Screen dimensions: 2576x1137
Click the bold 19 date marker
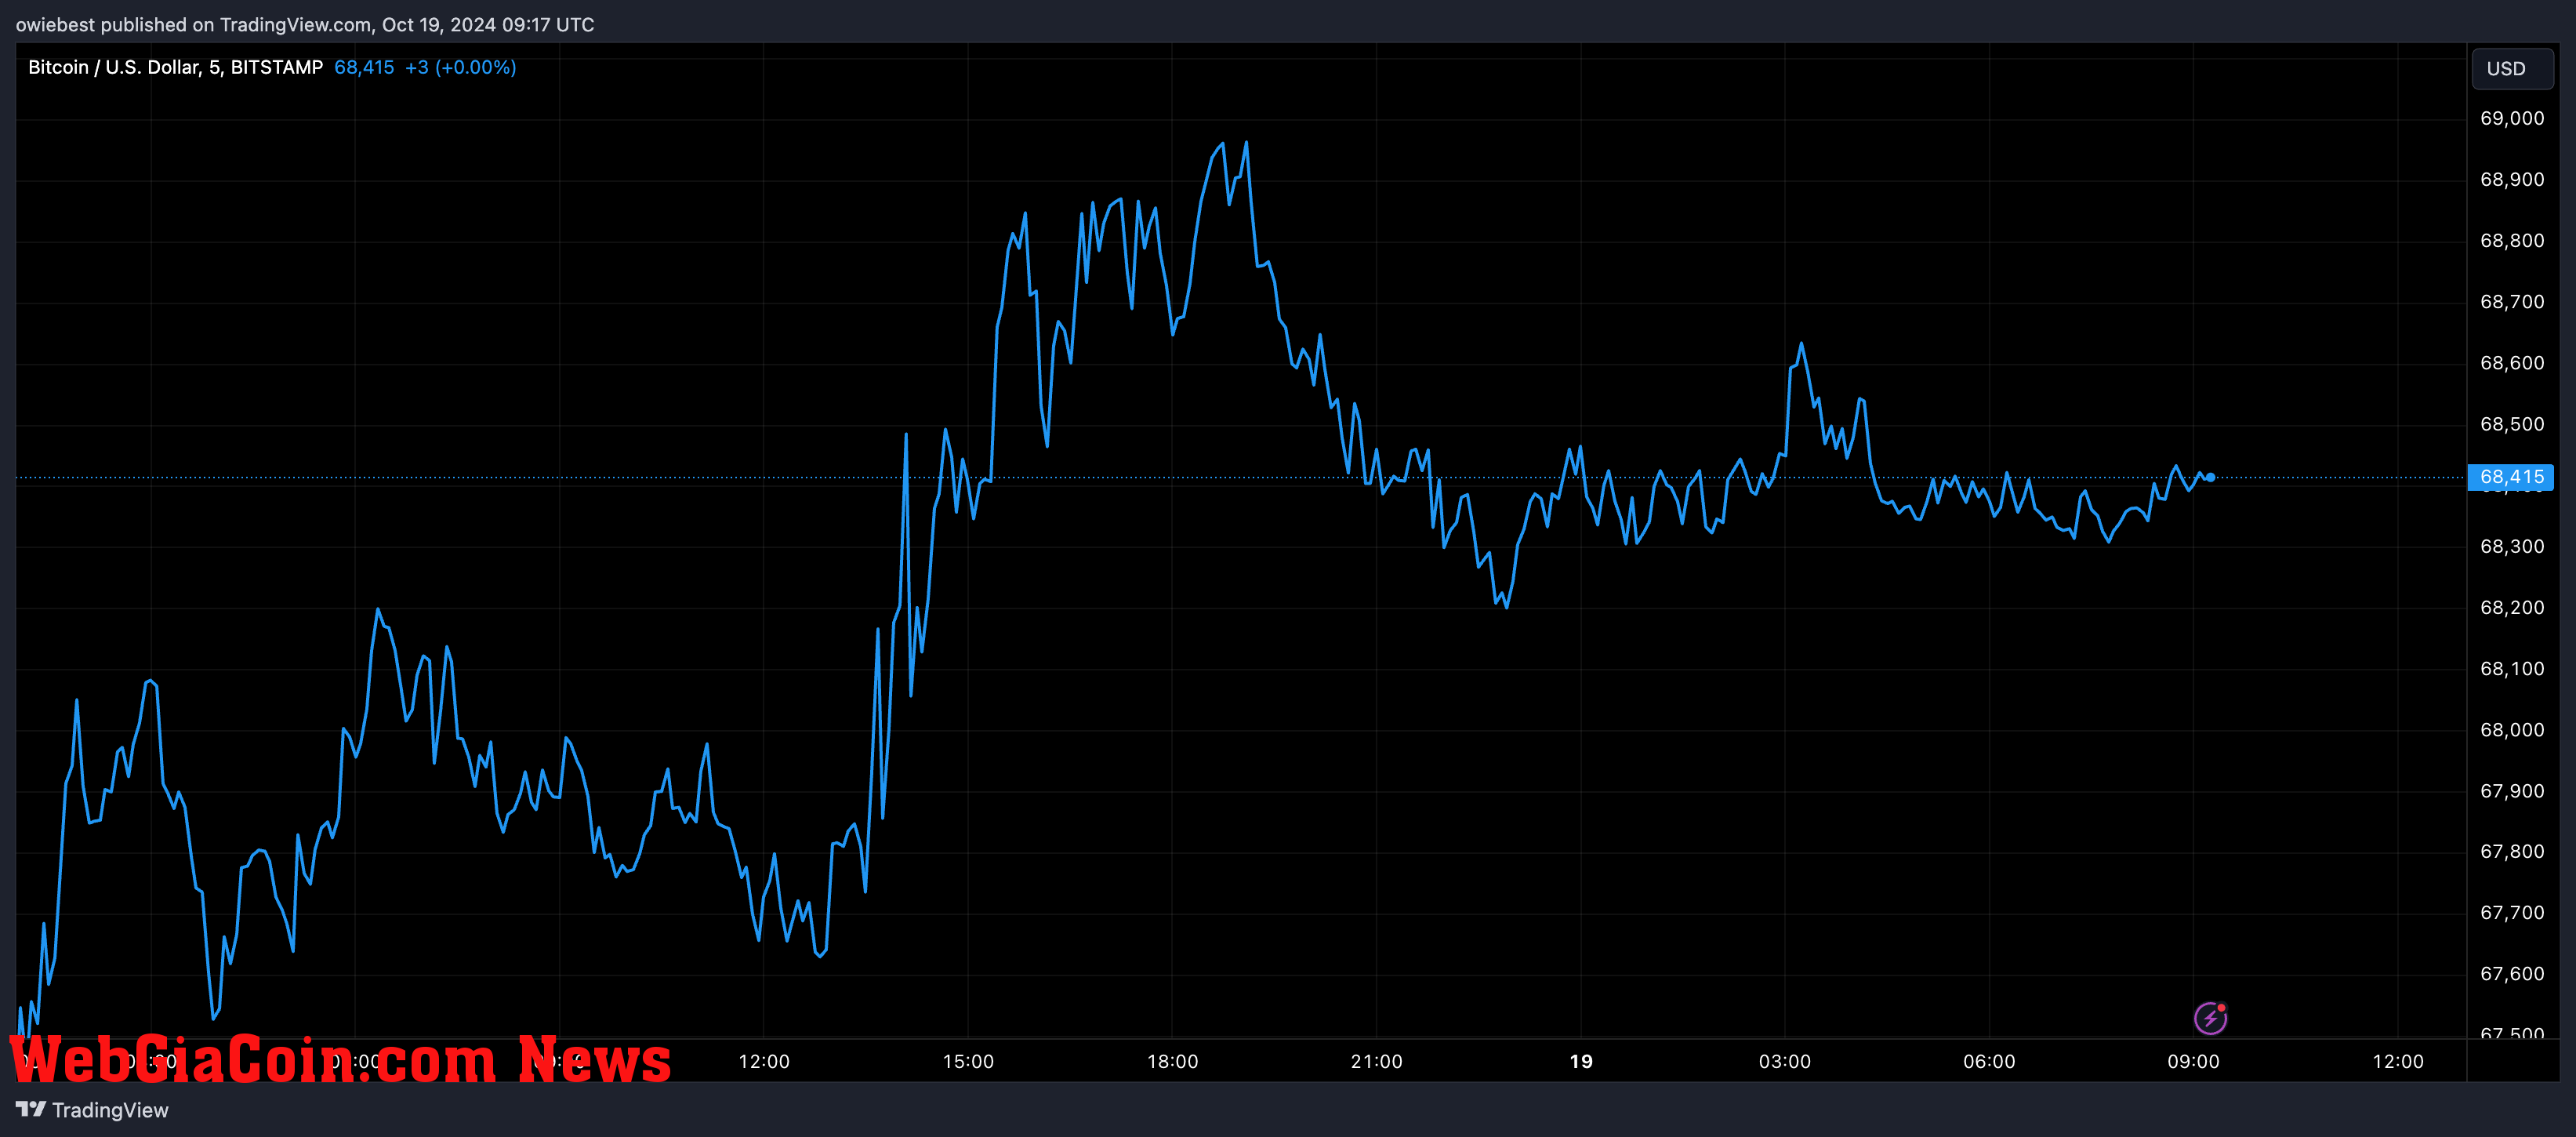click(x=1581, y=1061)
